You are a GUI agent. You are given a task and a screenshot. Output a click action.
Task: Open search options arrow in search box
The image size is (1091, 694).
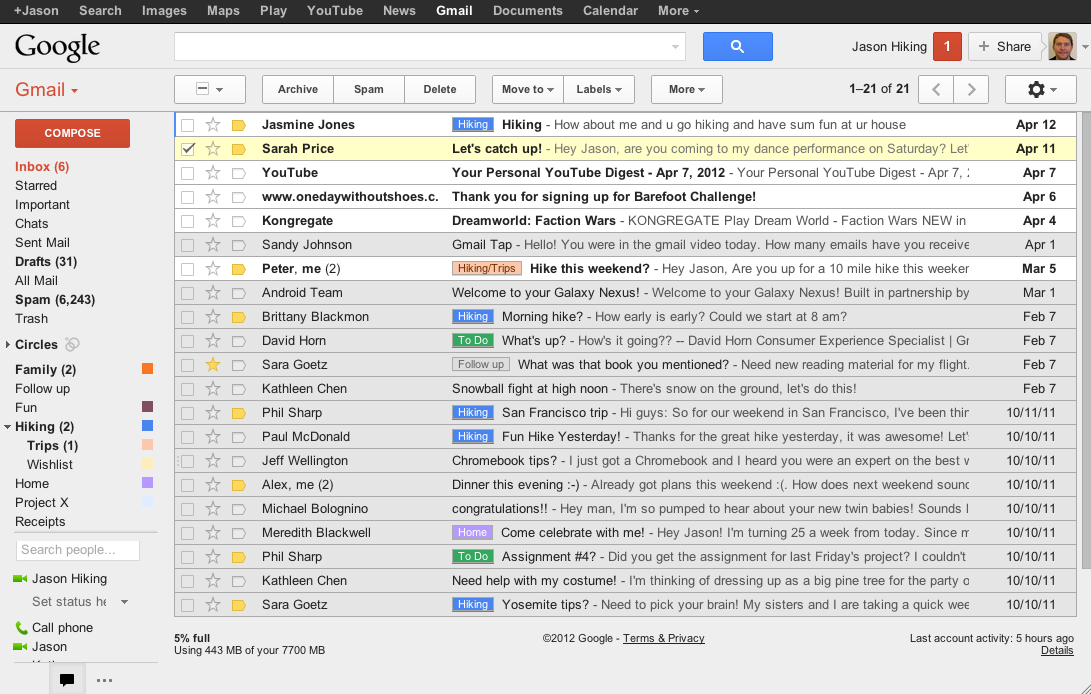coord(675,47)
